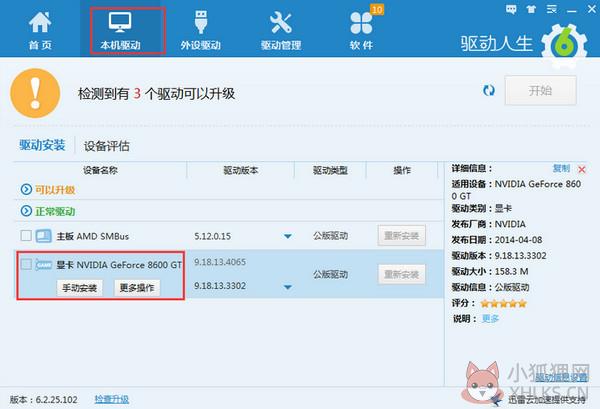Click the 迅雷 bird icon in status bar
600x409 pixels.
497,400
